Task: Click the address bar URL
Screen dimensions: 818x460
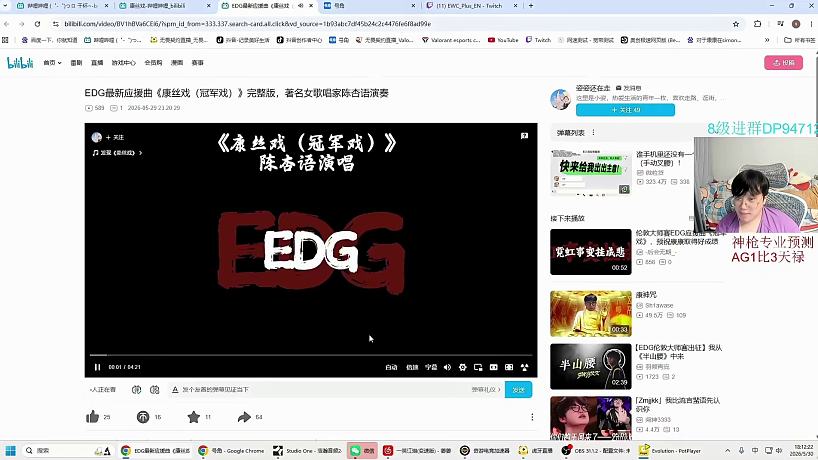Action: 248,24
